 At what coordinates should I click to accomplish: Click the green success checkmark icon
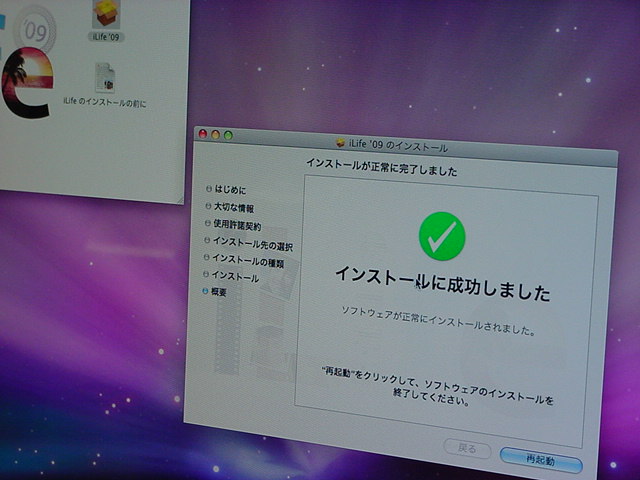coord(442,236)
